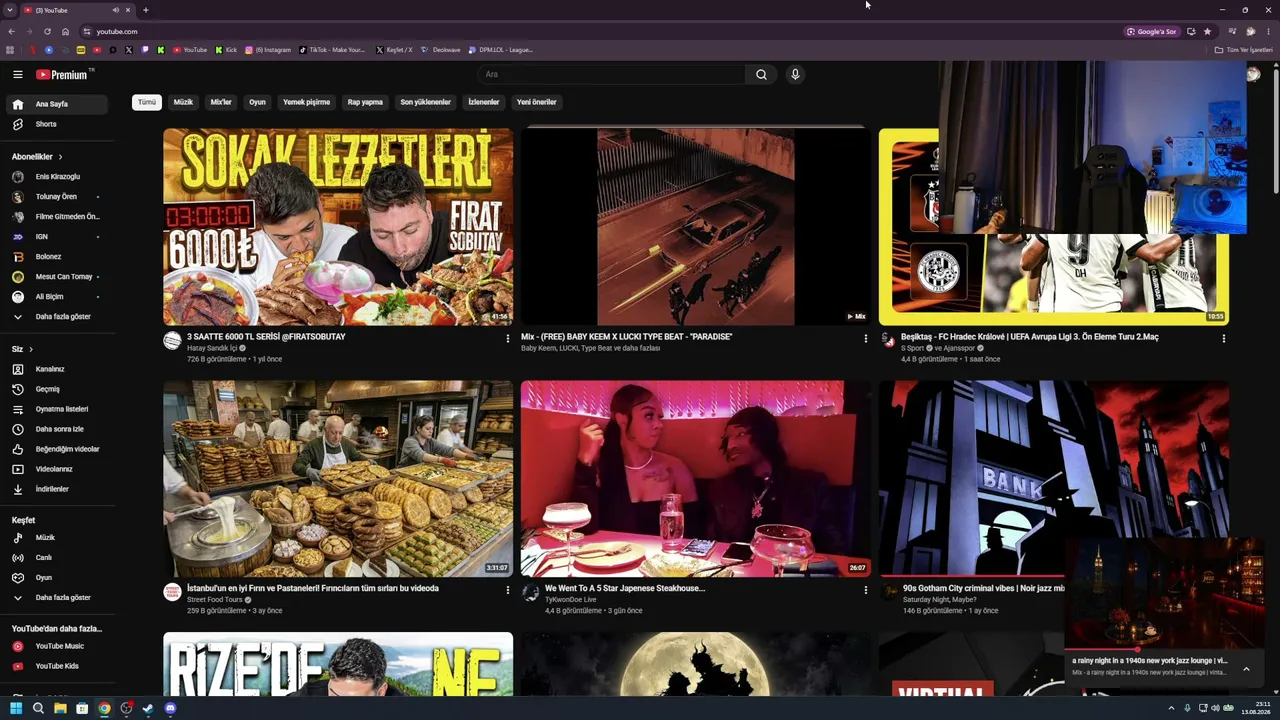Select the İzlenenler filter chip
1280x720 pixels.
pyautogui.click(x=484, y=102)
